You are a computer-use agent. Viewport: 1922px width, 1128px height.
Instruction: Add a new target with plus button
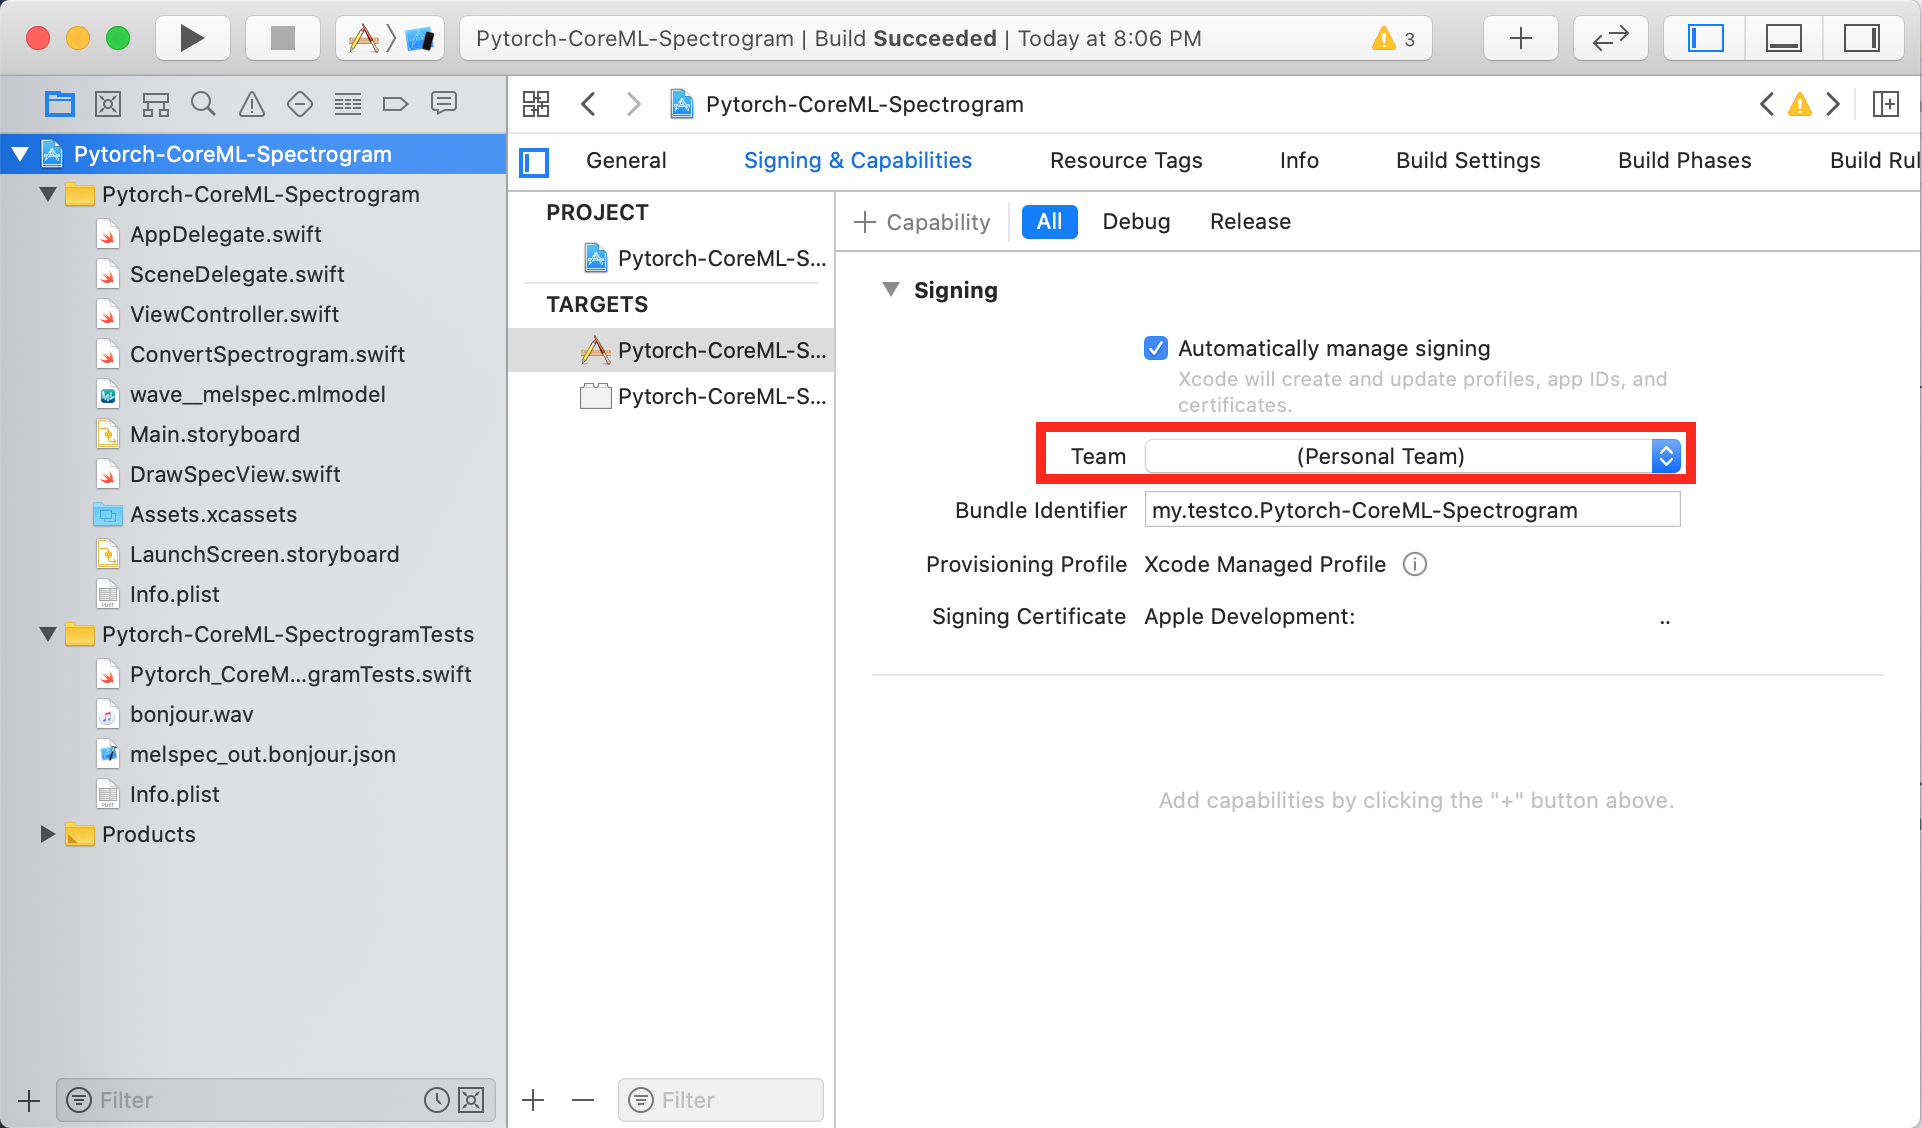(533, 1100)
